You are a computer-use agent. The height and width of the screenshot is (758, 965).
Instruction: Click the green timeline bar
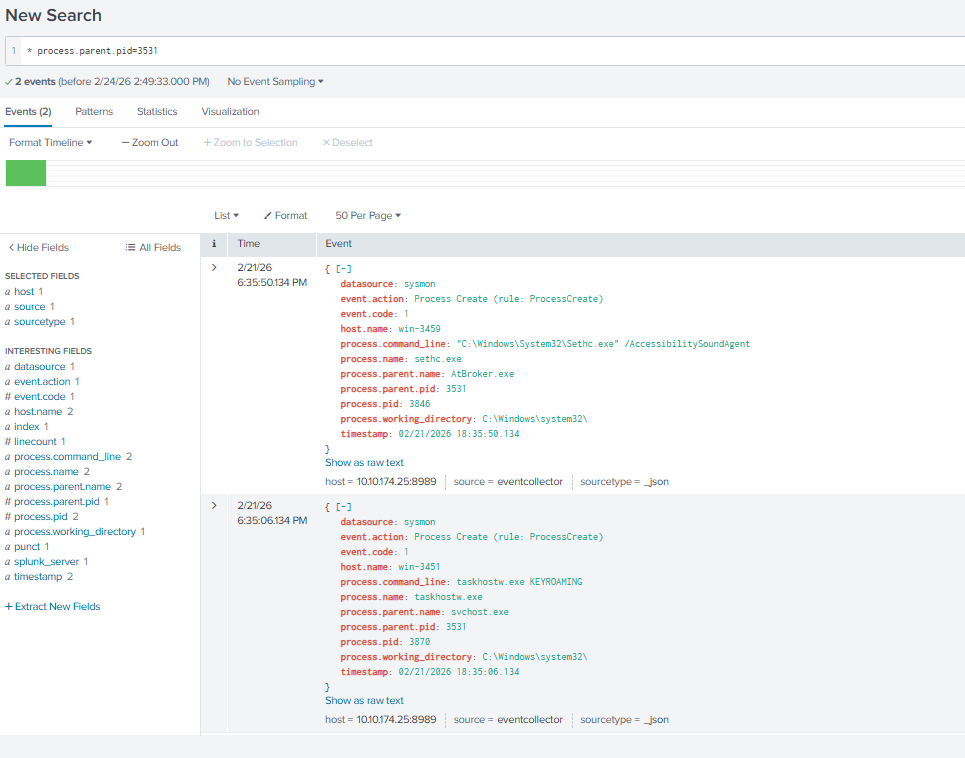(x=26, y=173)
